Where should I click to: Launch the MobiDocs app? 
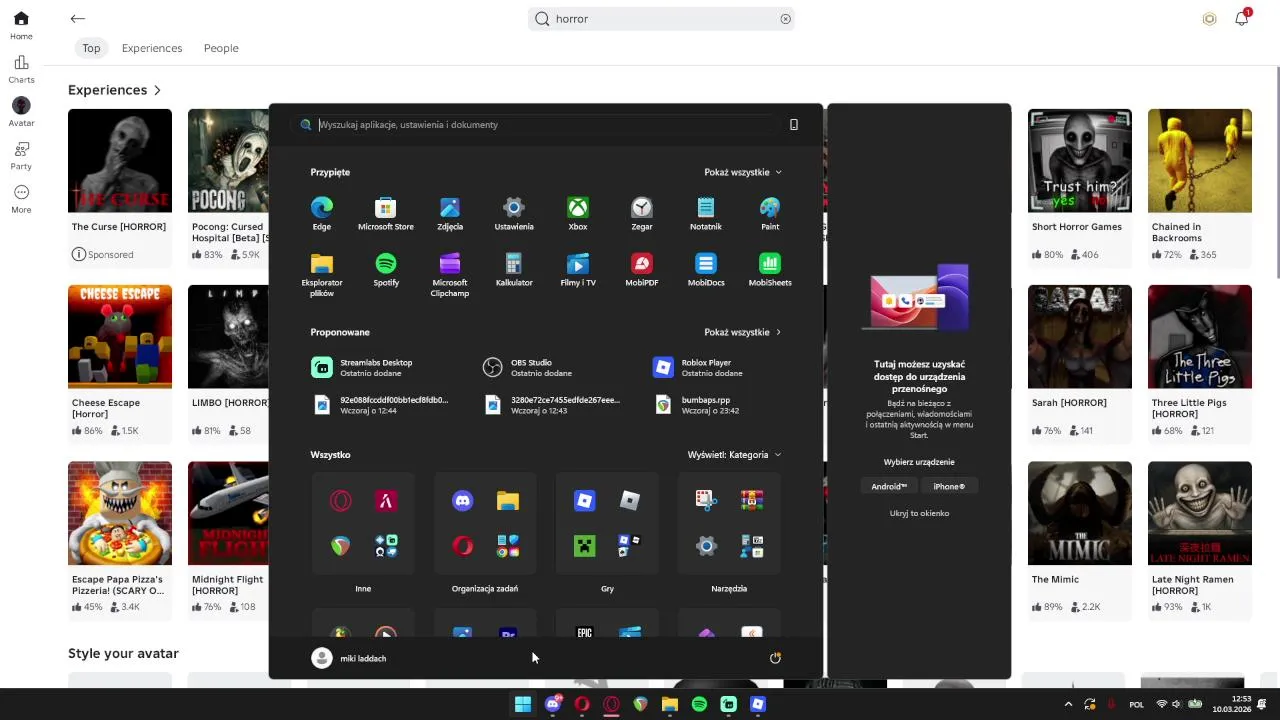tap(705, 270)
